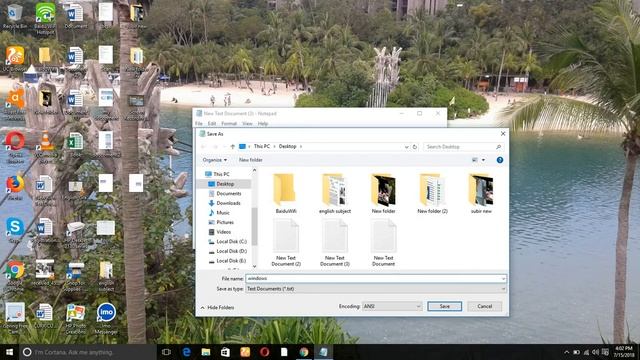Go back using the Save As back arrow

[x=203, y=147]
